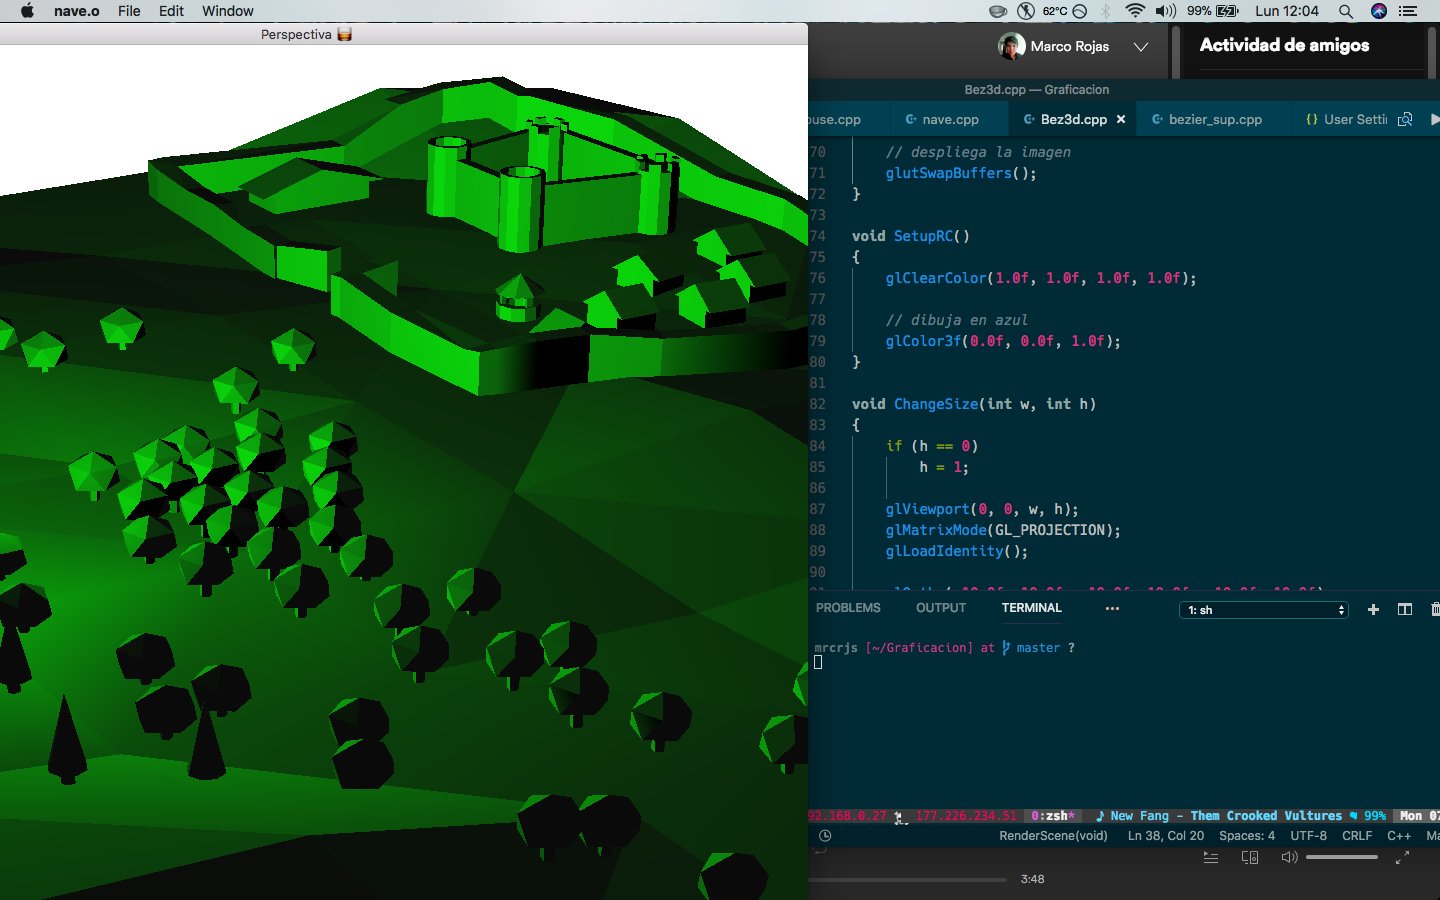The height and width of the screenshot is (900, 1440).
Task: Click the line 'glutSwapBuffers();'
Action: coord(961,173)
